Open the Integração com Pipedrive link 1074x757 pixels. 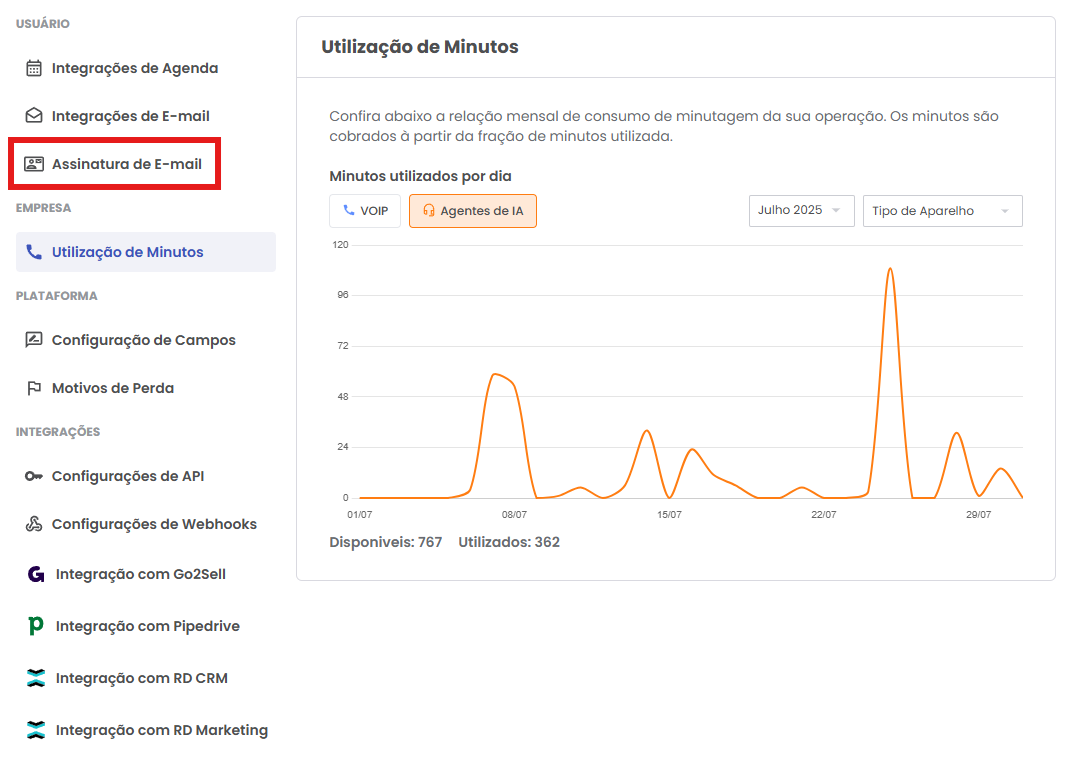point(148,626)
